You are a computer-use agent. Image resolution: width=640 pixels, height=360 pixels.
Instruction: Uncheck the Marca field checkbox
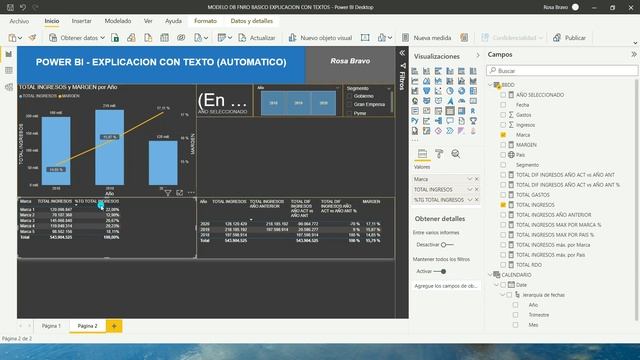point(503,135)
